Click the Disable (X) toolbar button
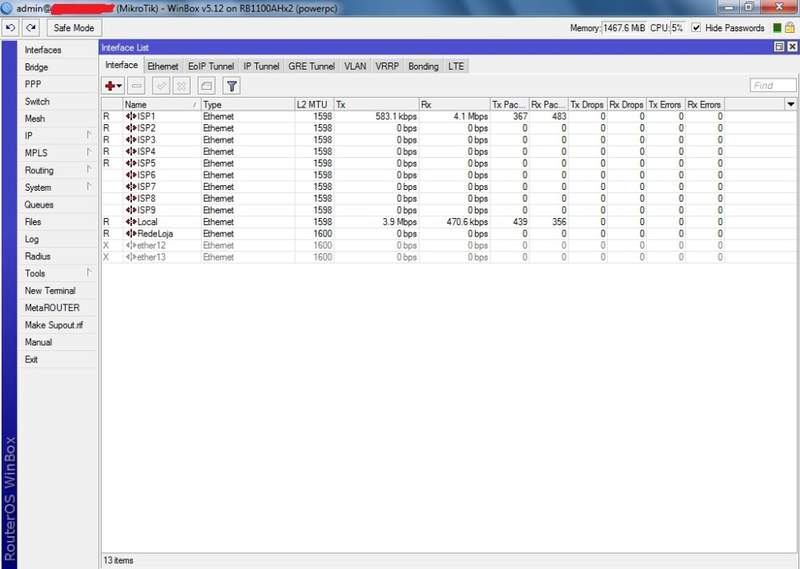The width and height of the screenshot is (800, 569). pyautogui.click(x=182, y=86)
